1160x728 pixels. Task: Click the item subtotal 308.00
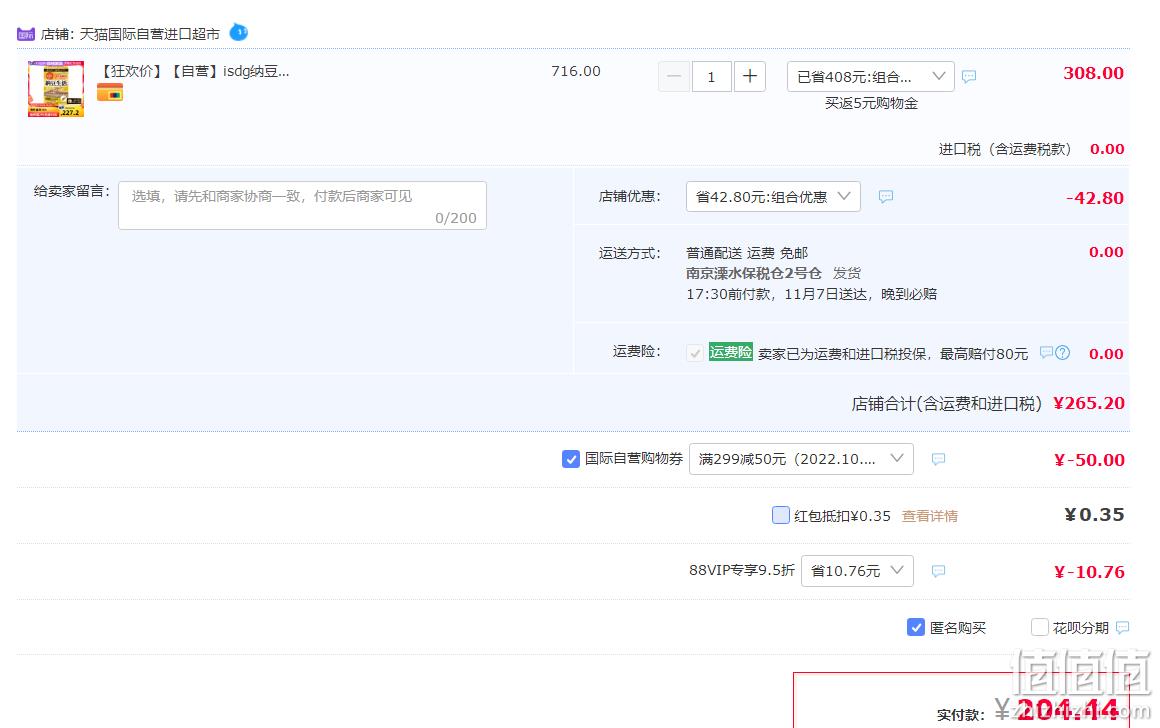pyautogui.click(x=1093, y=73)
